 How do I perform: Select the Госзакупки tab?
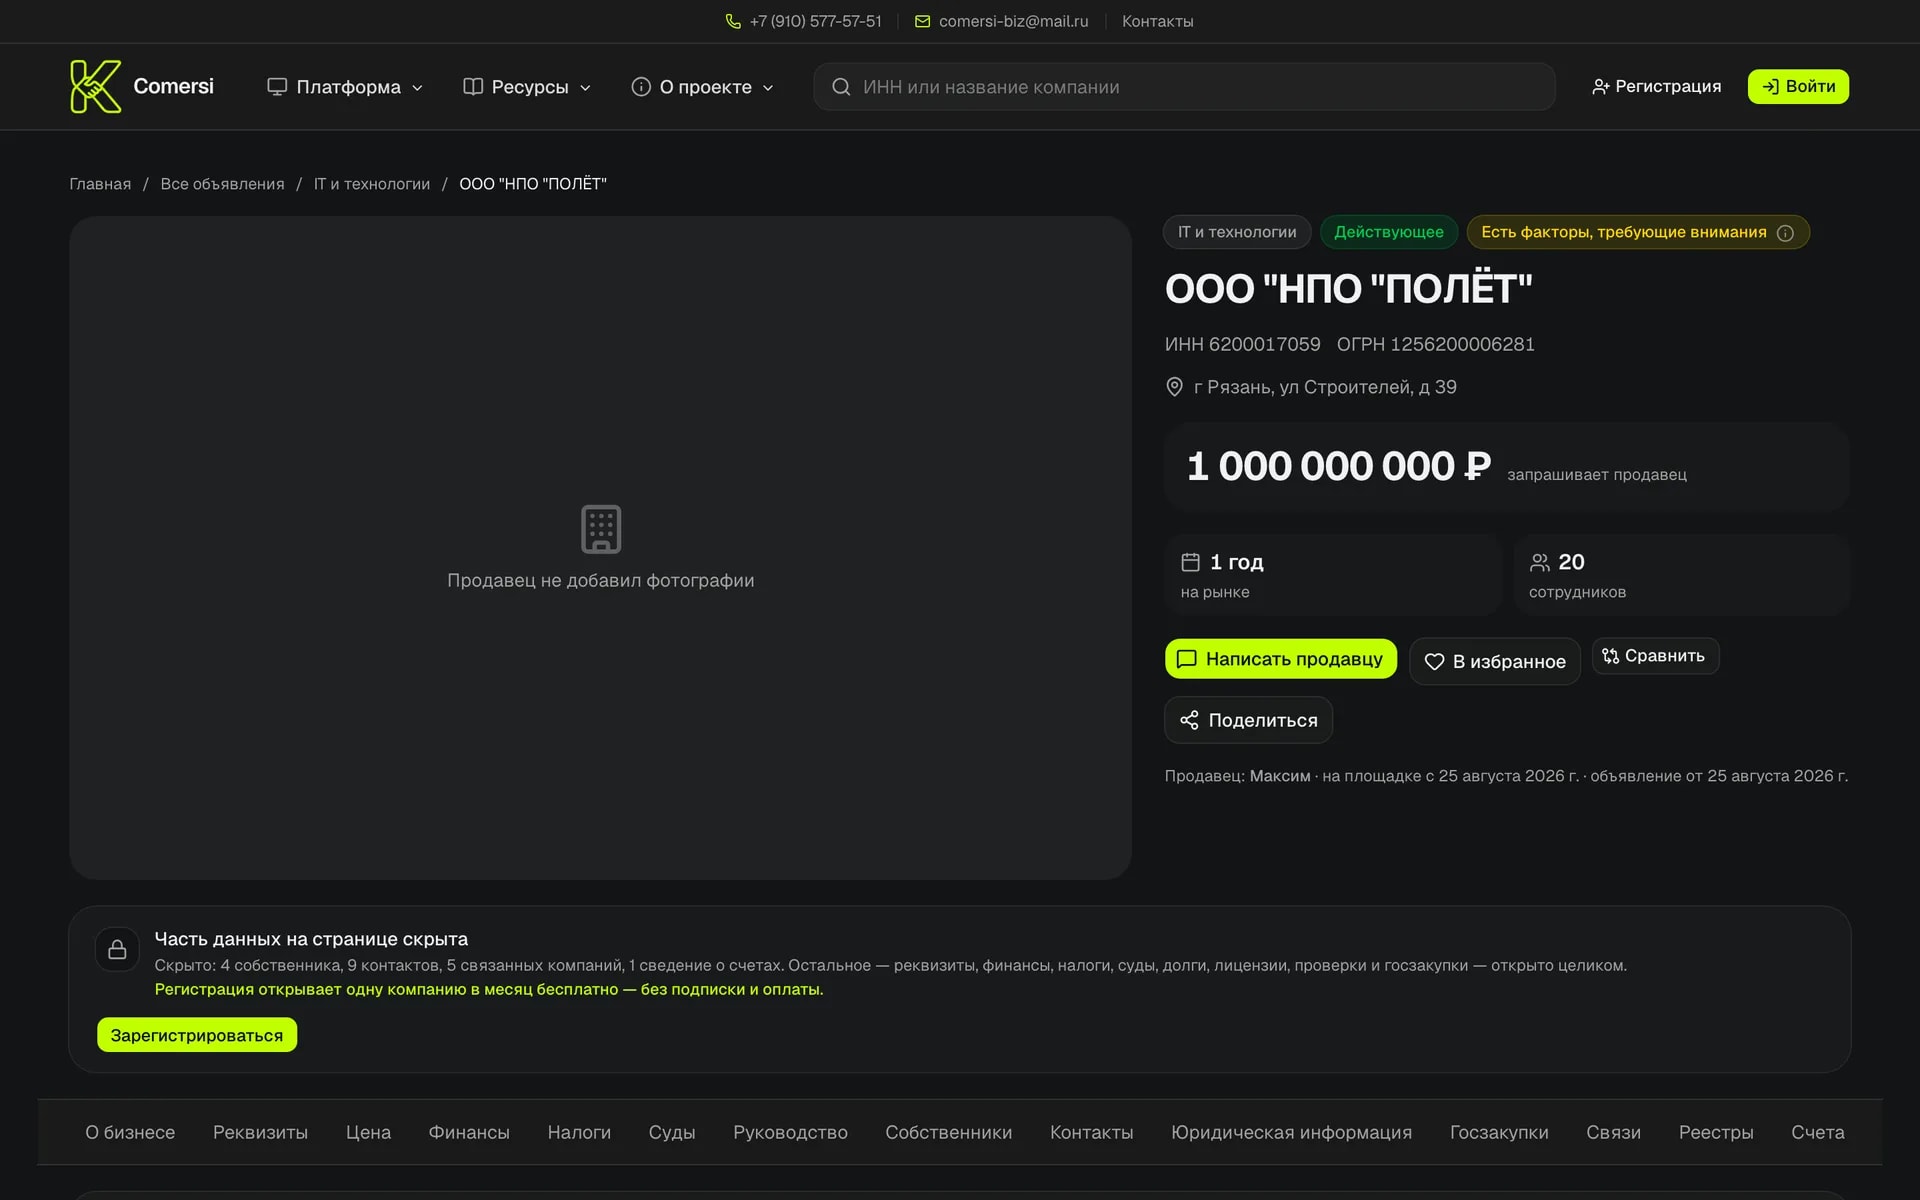pyautogui.click(x=1499, y=1132)
